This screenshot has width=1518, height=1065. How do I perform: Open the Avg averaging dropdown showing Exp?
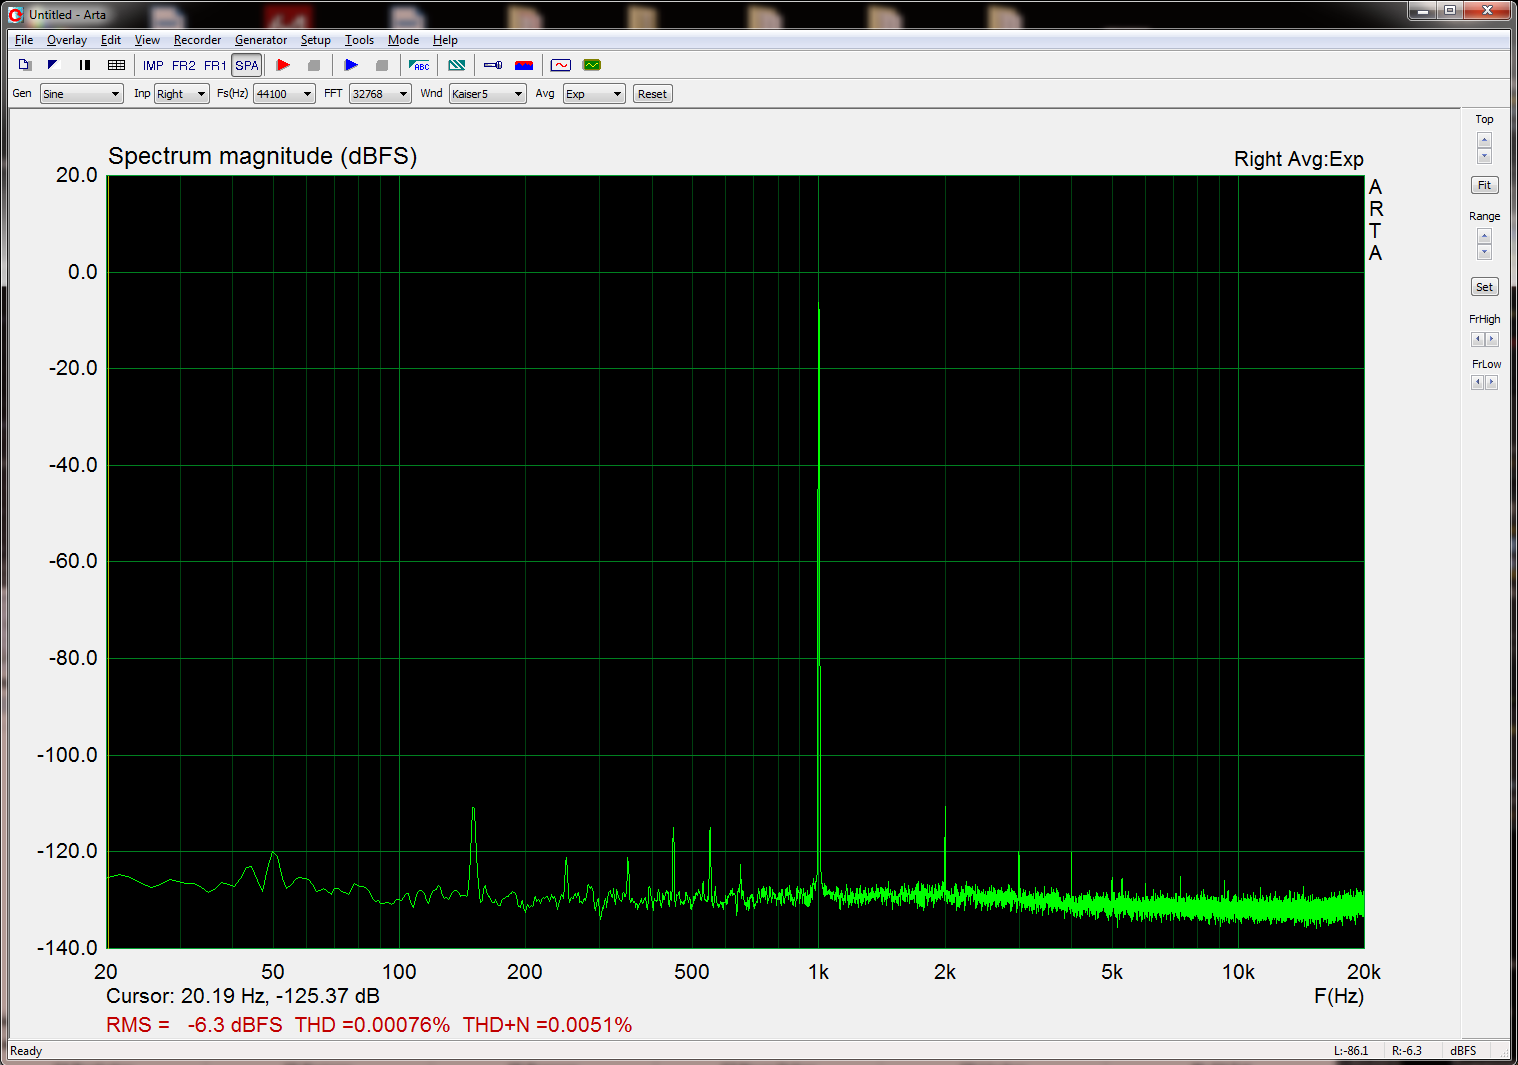[594, 94]
